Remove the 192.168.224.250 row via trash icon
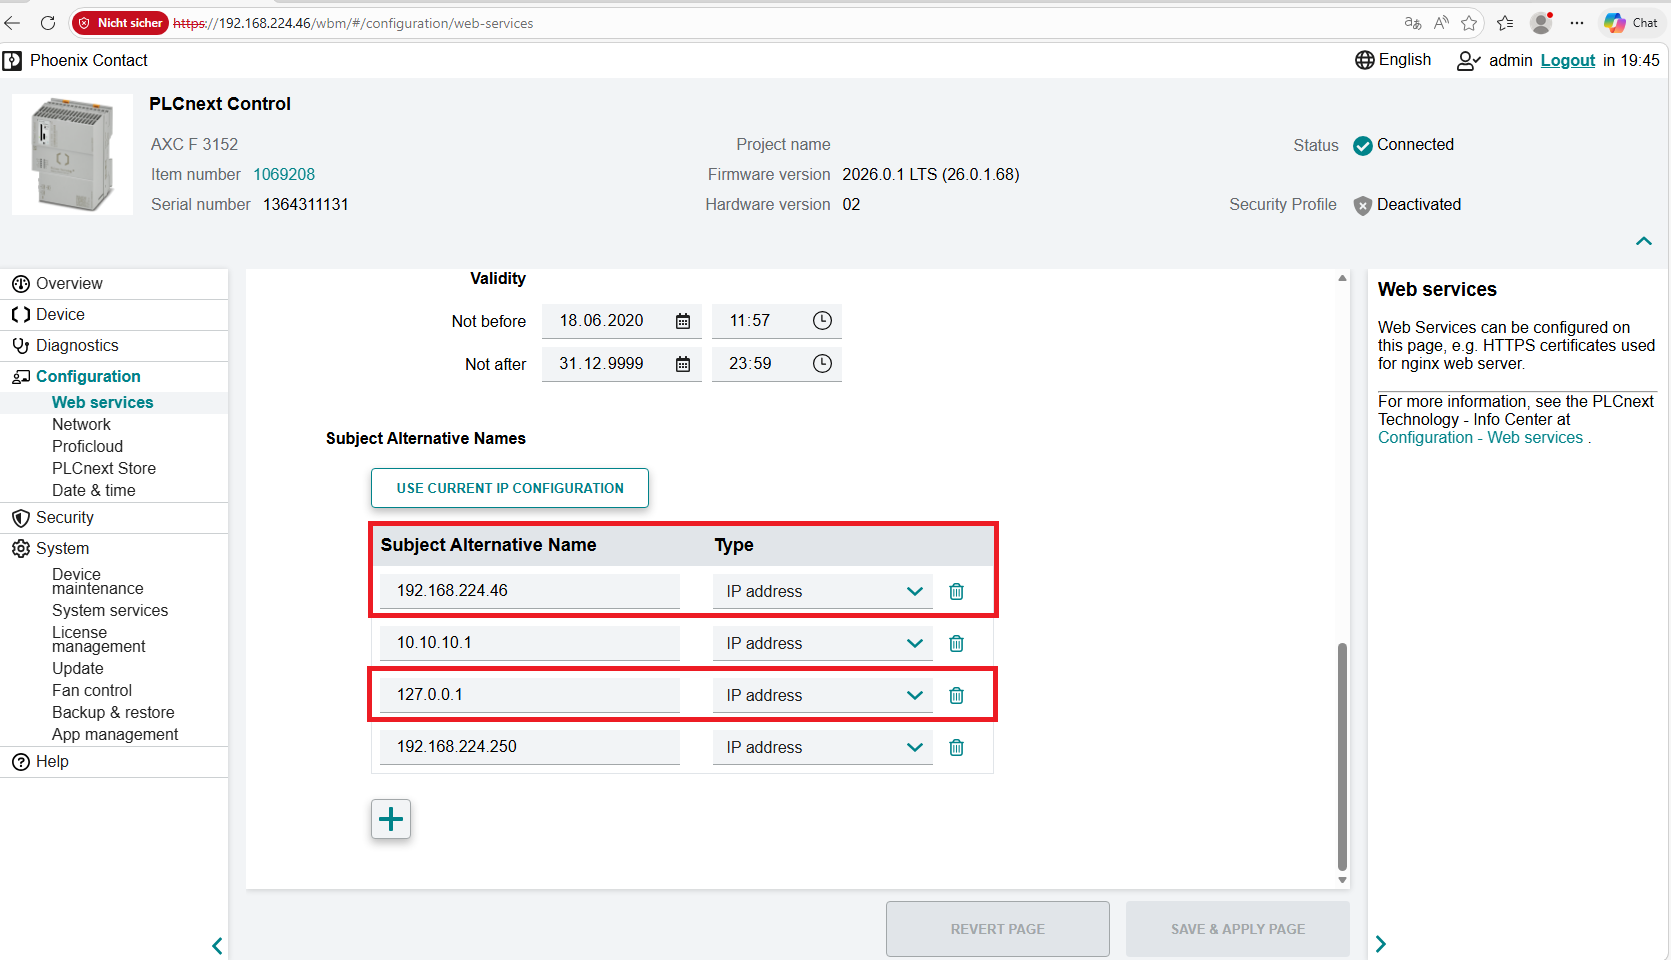This screenshot has width=1671, height=960. pos(956,747)
